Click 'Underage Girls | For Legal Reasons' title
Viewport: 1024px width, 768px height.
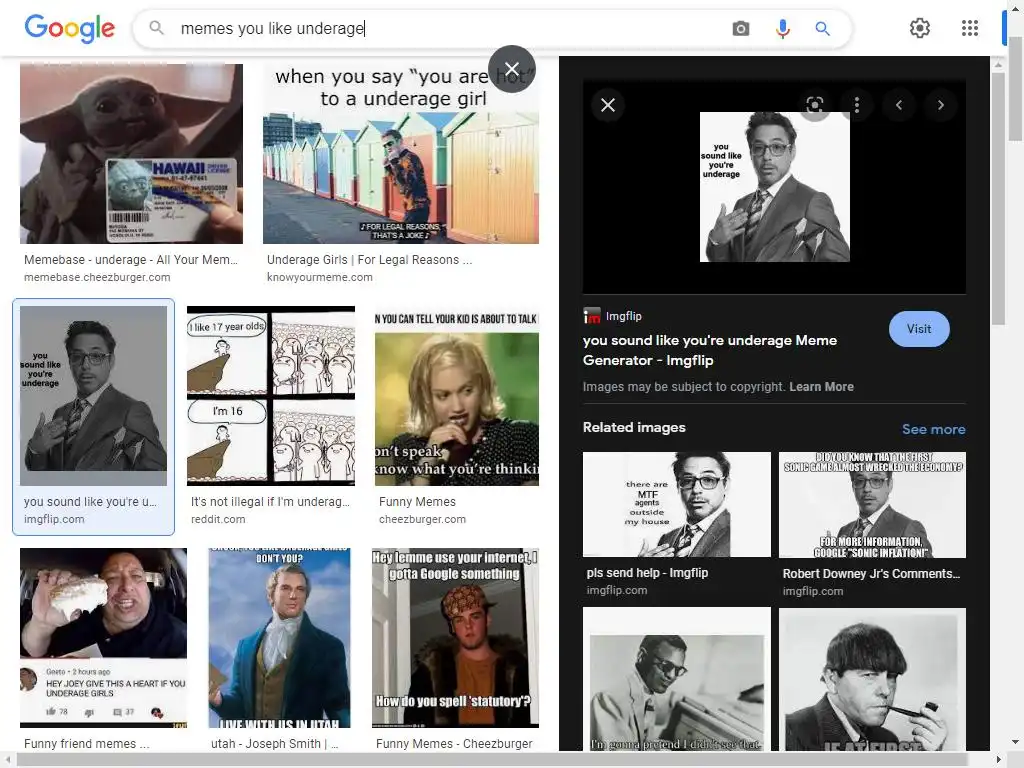[x=369, y=260]
